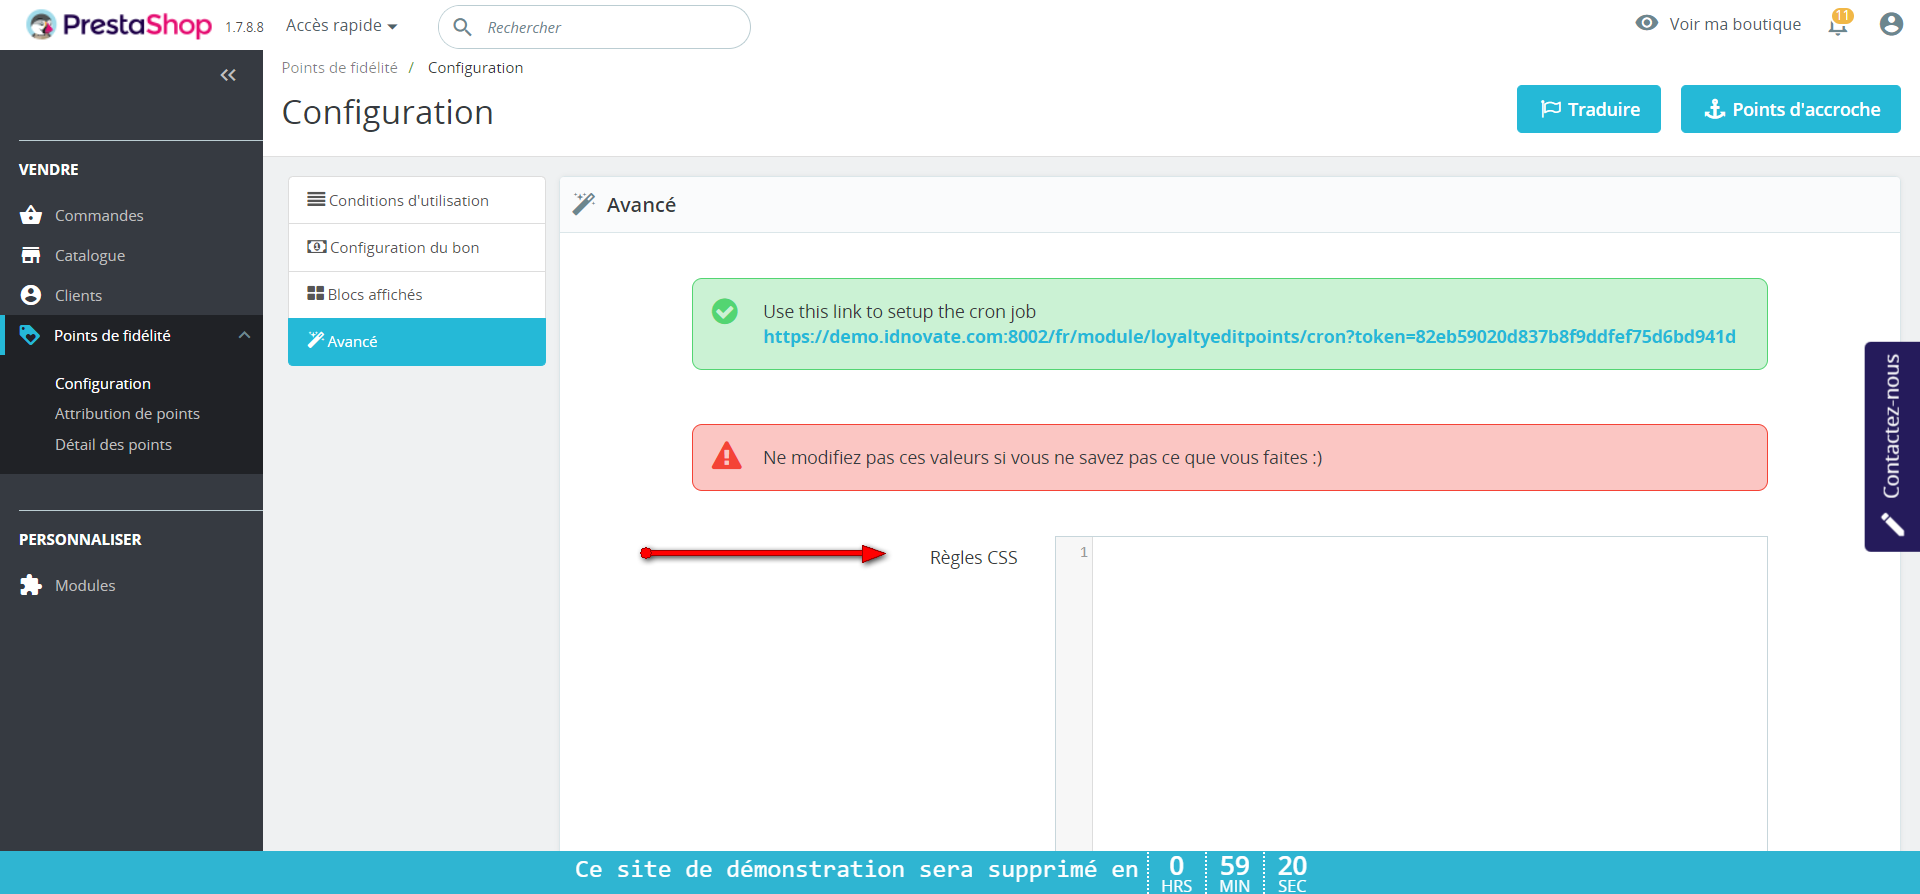Click the green checkmark success icon

coord(725,311)
